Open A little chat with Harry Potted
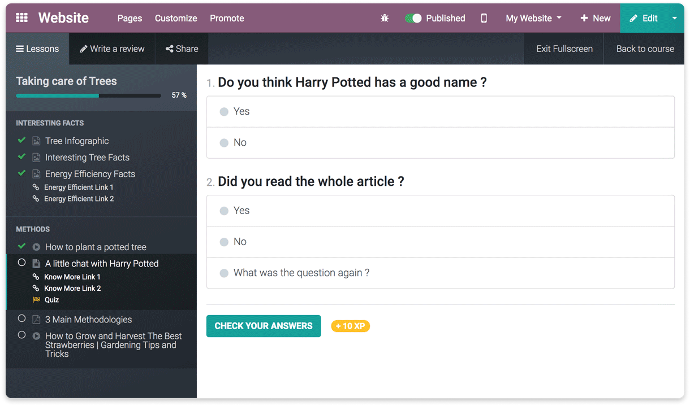690x406 pixels. 102,263
